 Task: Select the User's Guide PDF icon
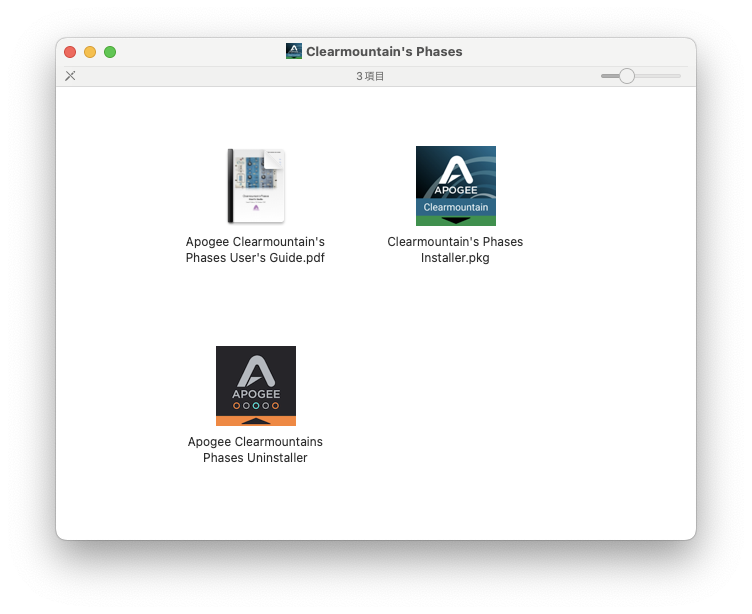[x=256, y=186]
